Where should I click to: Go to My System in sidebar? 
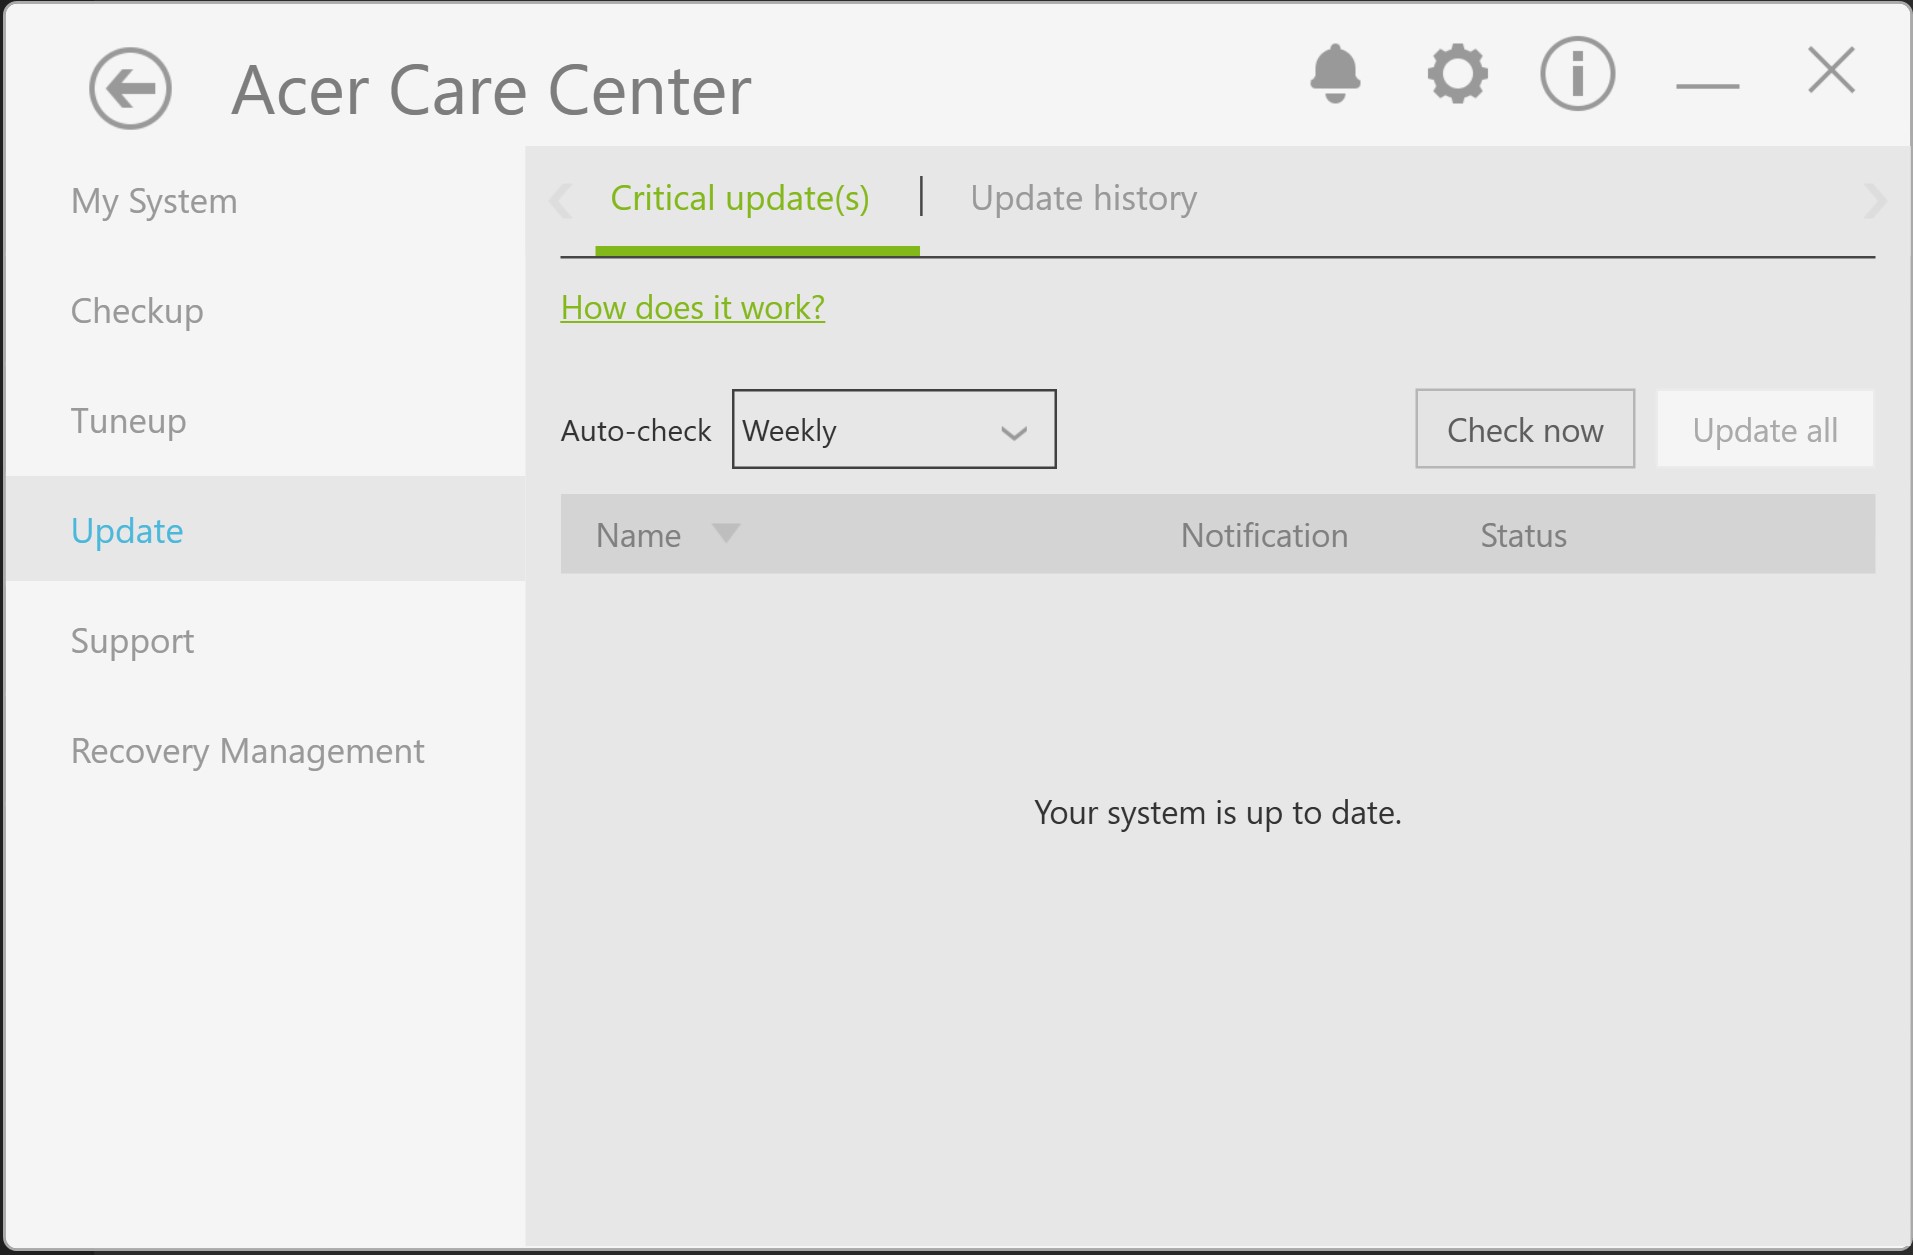(x=154, y=201)
